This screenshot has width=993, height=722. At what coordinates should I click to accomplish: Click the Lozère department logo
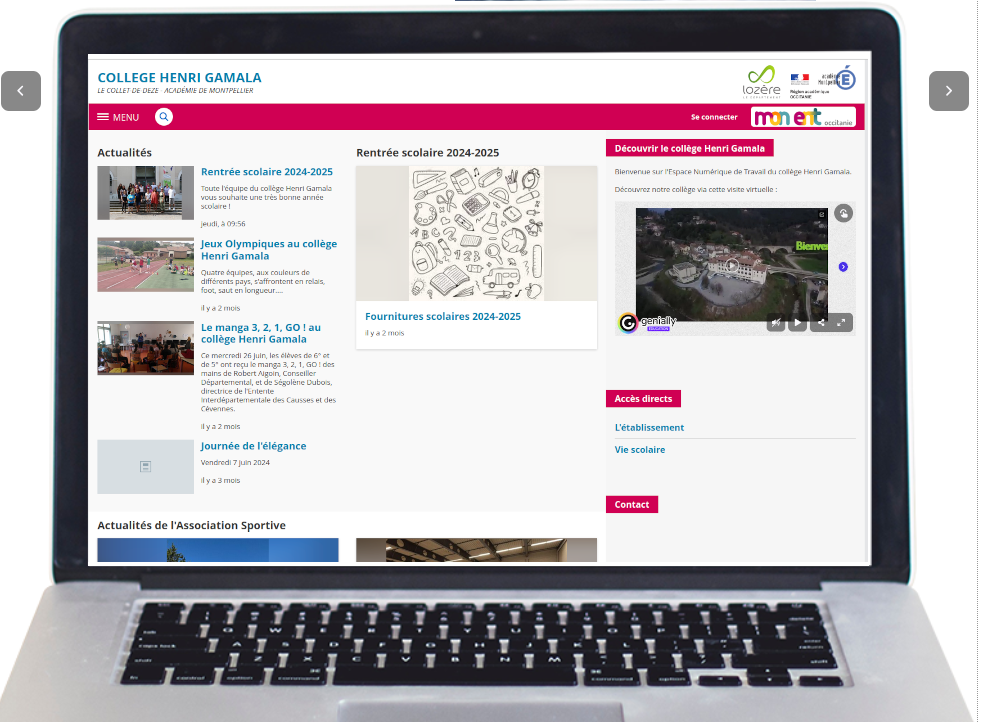(x=761, y=80)
